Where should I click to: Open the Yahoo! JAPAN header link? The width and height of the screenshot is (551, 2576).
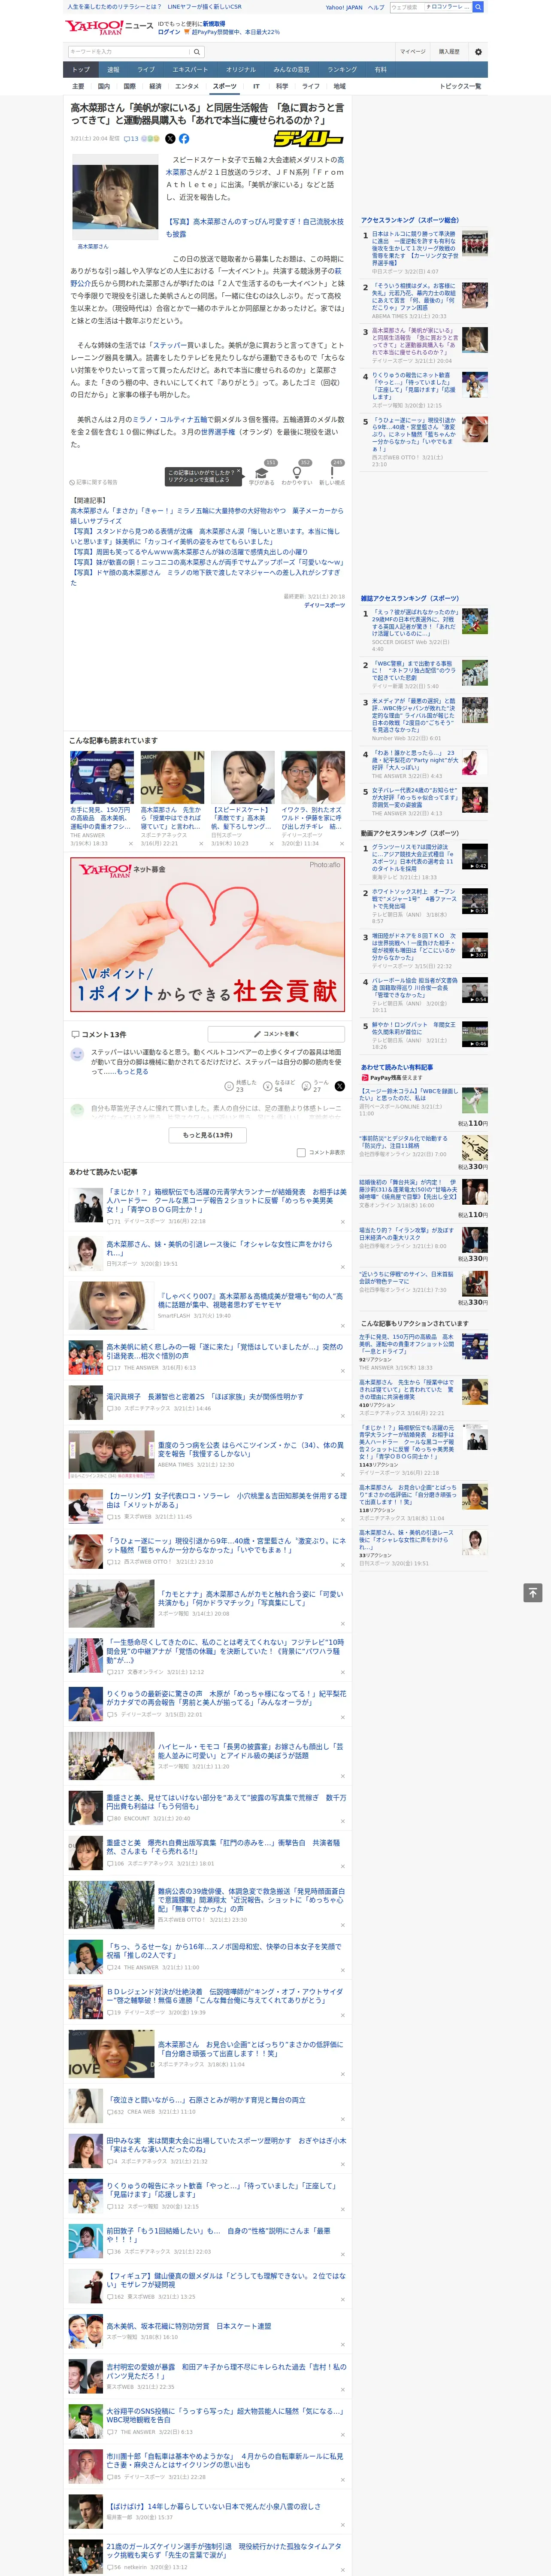click(x=344, y=7)
